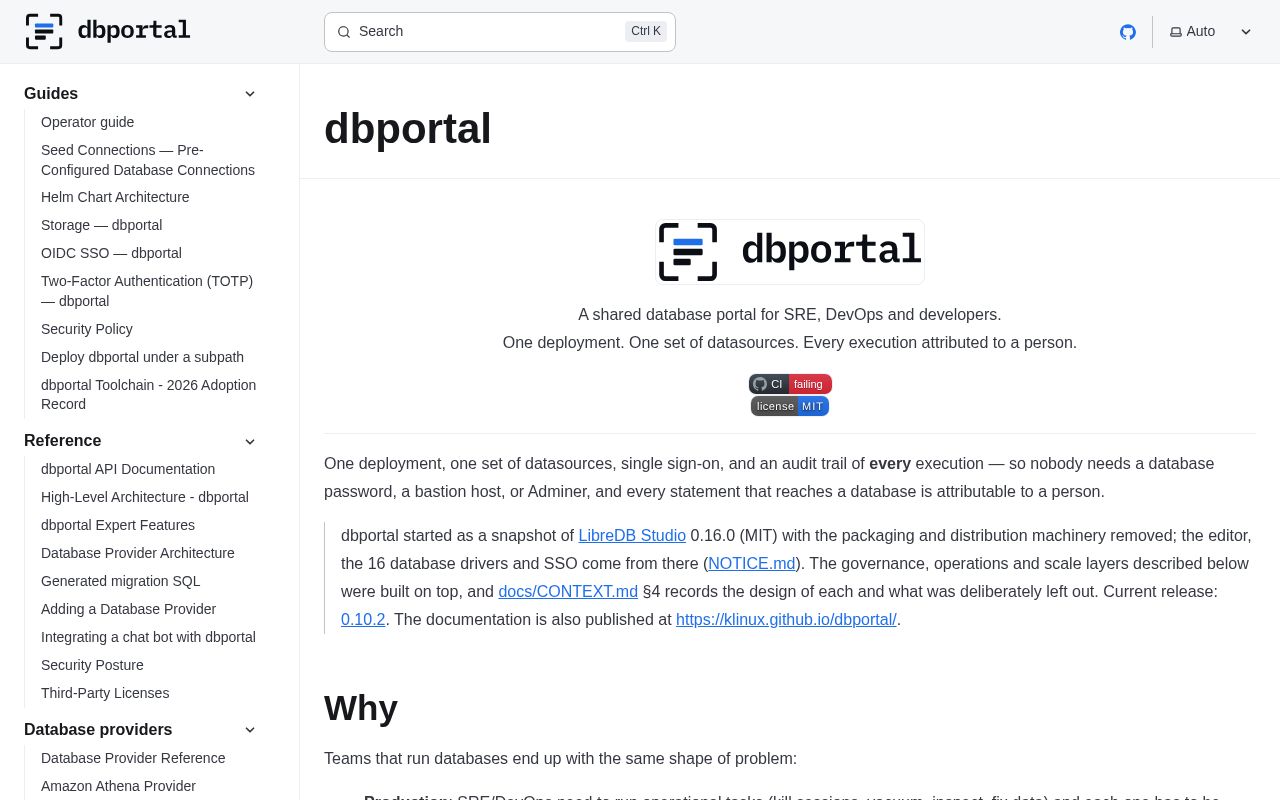The width and height of the screenshot is (1280, 800).
Task: Collapse the Database providers sidebar section
Action: tap(250, 730)
